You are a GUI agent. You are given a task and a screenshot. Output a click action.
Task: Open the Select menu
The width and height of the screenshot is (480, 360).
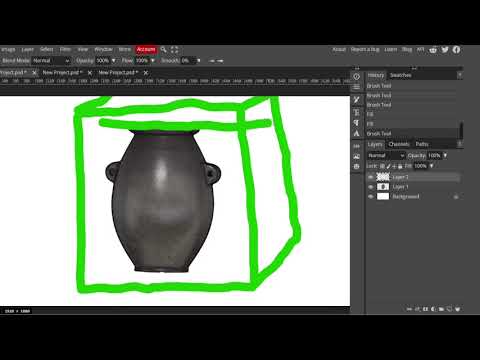click(46, 50)
